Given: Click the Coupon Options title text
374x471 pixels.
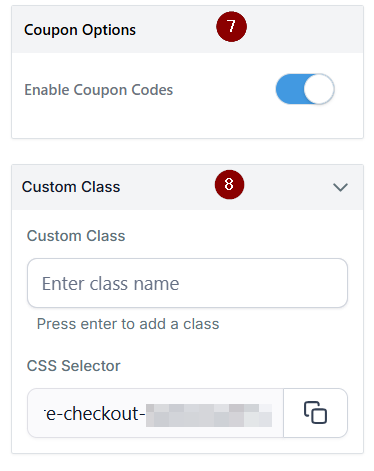Looking at the screenshot, I should tap(80, 30).
